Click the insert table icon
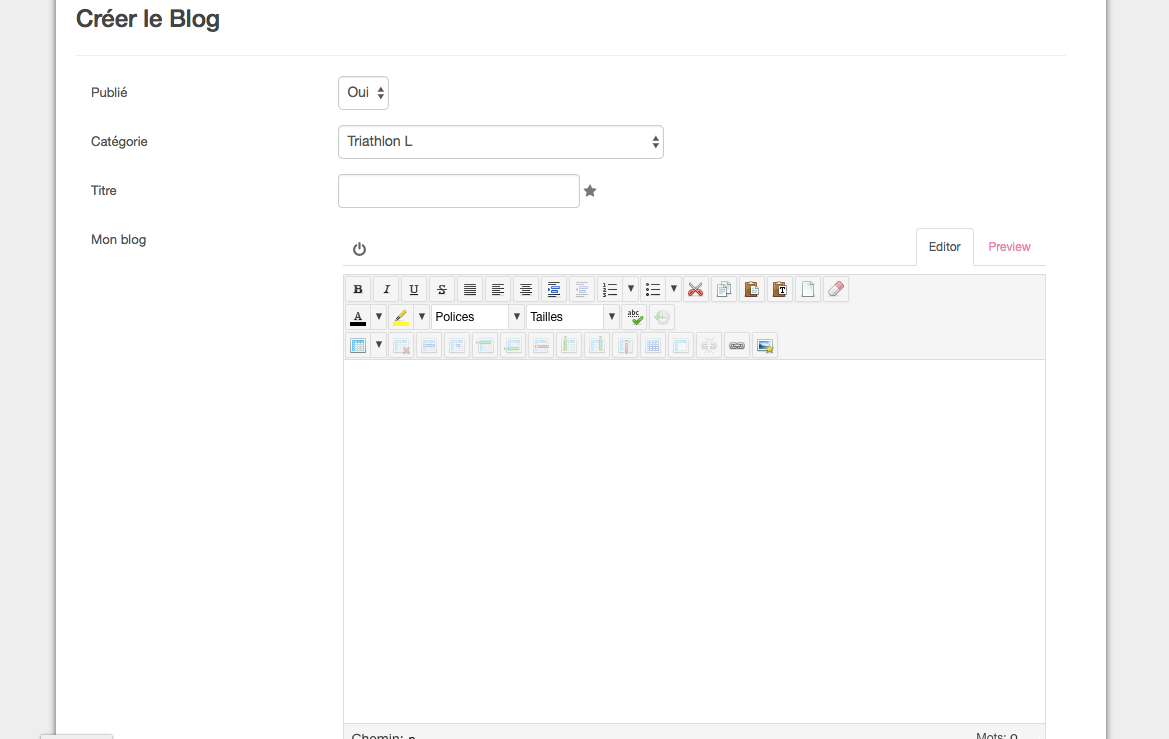This screenshot has width=1169, height=739. click(358, 346)
